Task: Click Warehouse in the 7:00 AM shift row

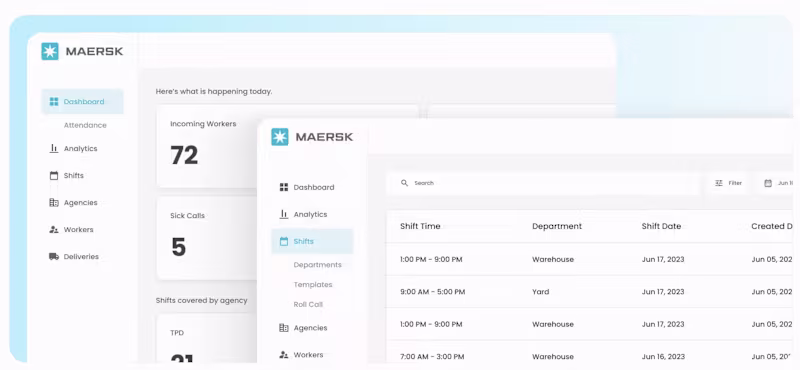Action: coord(553,356)
